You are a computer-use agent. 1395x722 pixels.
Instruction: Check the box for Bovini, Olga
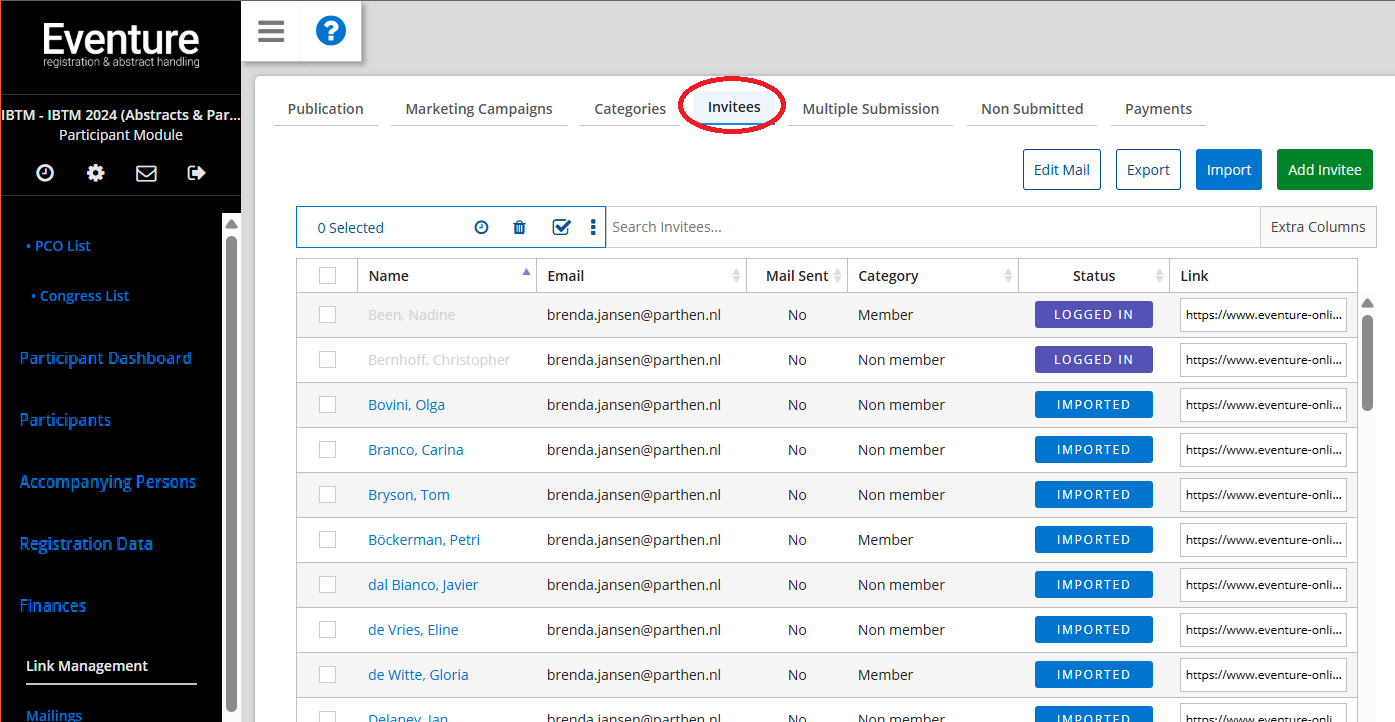327,405
